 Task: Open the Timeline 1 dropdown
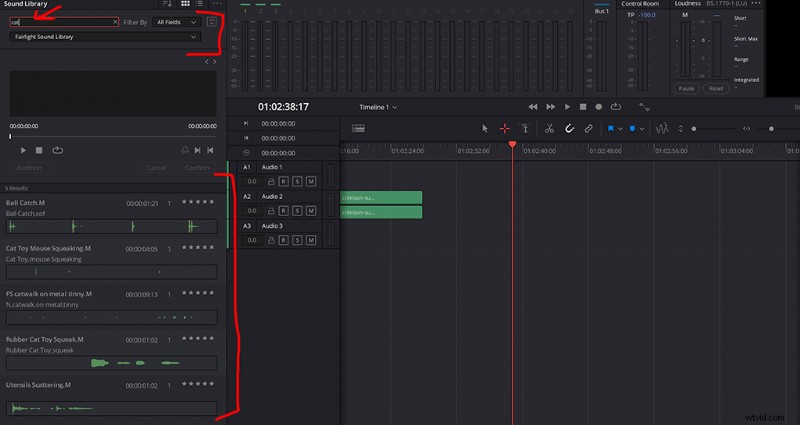(x=378, y=107)
